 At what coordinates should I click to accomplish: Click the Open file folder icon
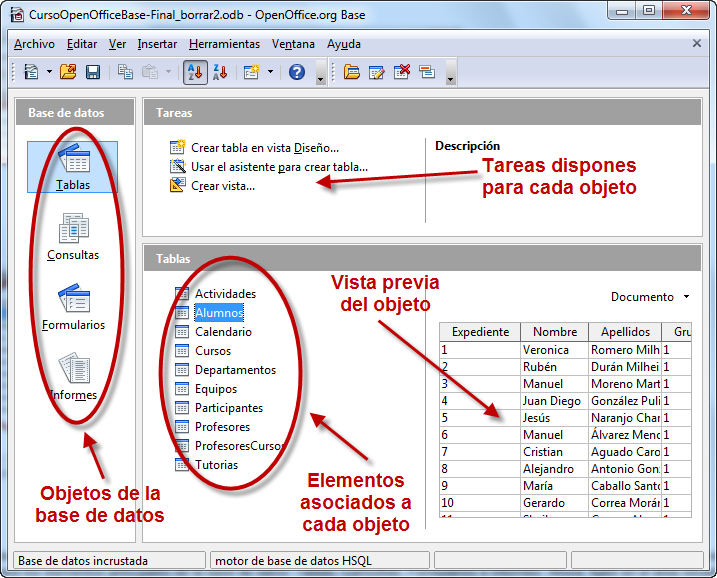68,72
